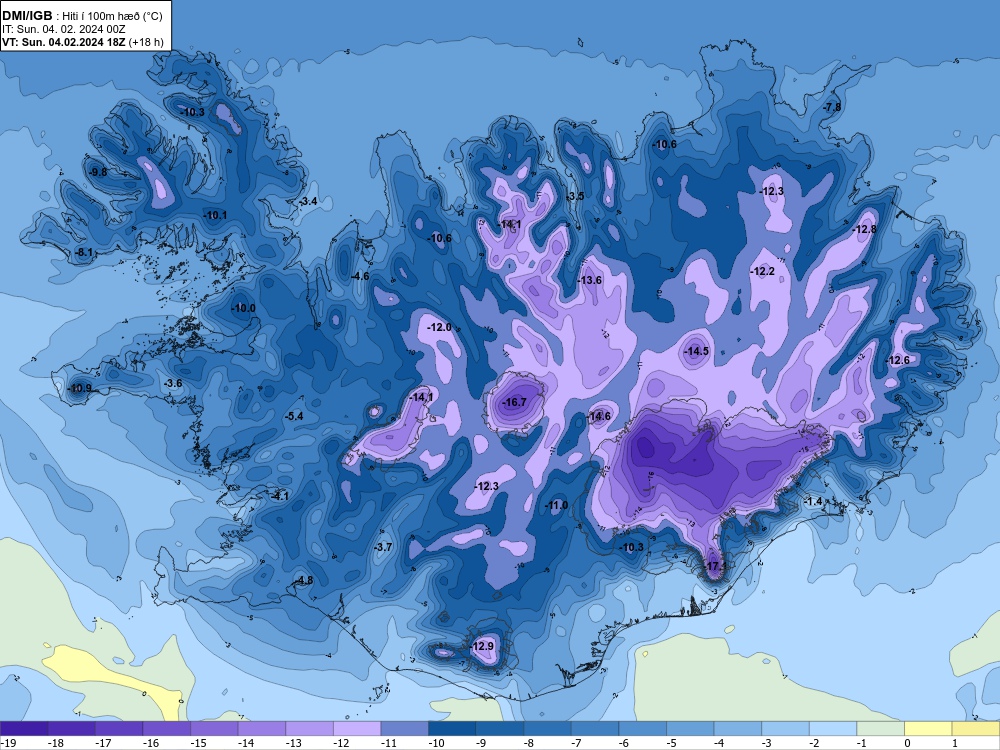Click the -10.9 temperature label
The image size is (1000, 750).
[x=80, y=388]
